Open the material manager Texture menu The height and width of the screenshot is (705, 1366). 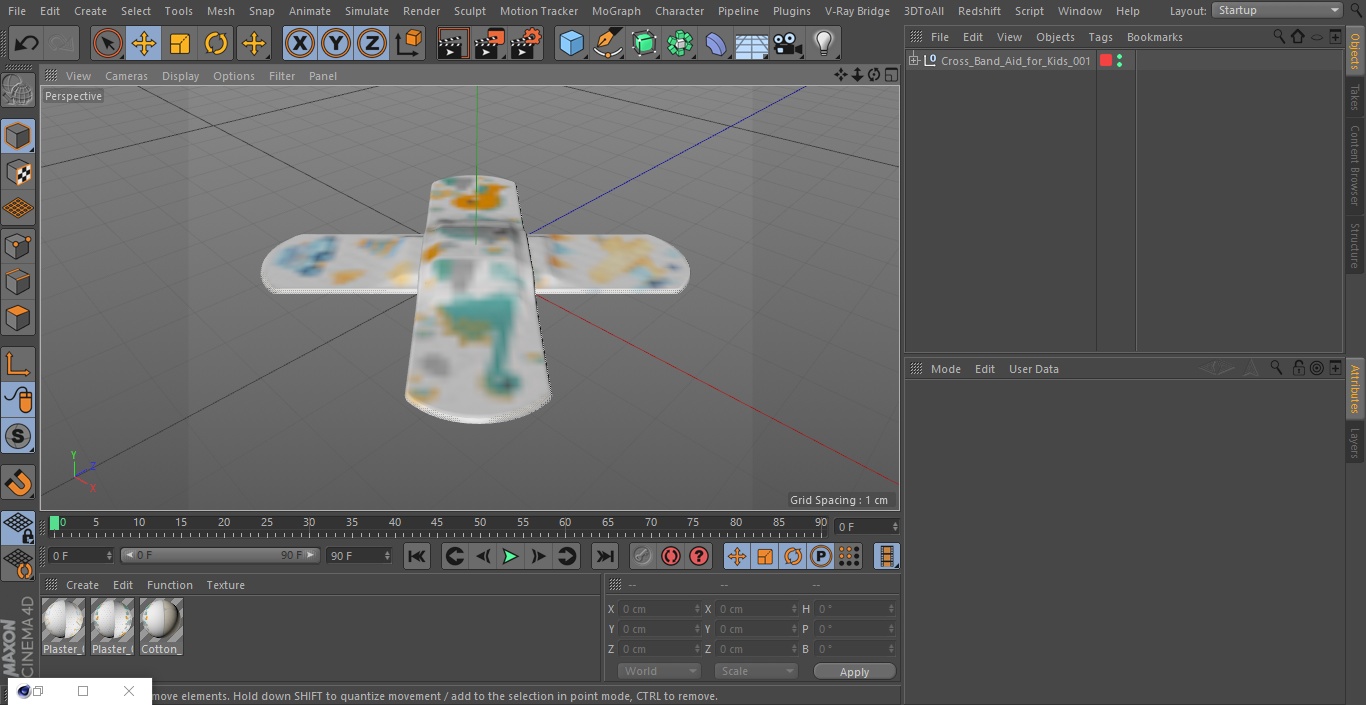(226, 585)
